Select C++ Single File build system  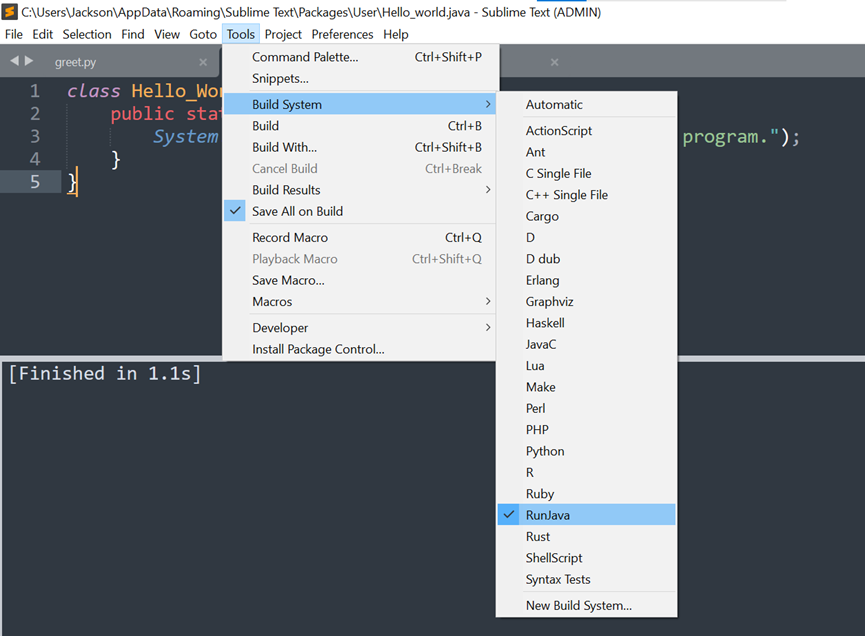click(586, 195)
